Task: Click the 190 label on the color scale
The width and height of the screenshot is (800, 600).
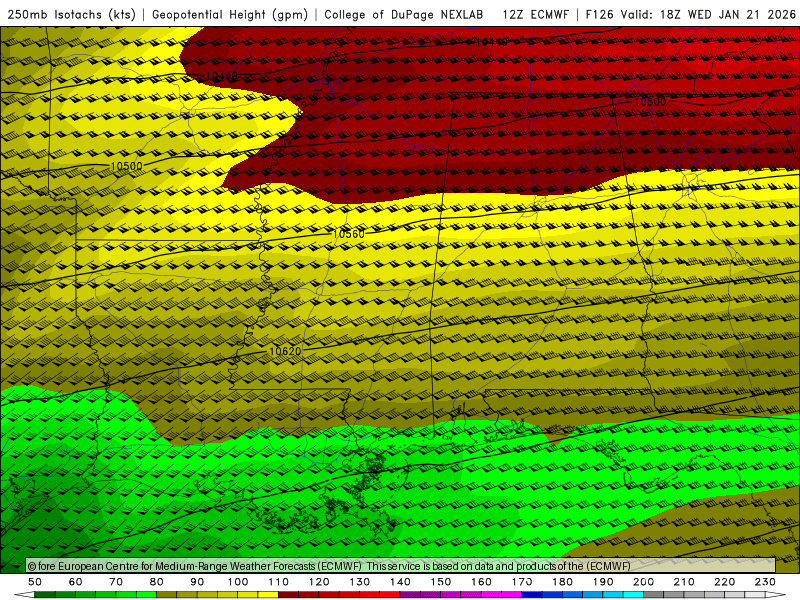Action: pyautogui.click(x=603, y=582)
